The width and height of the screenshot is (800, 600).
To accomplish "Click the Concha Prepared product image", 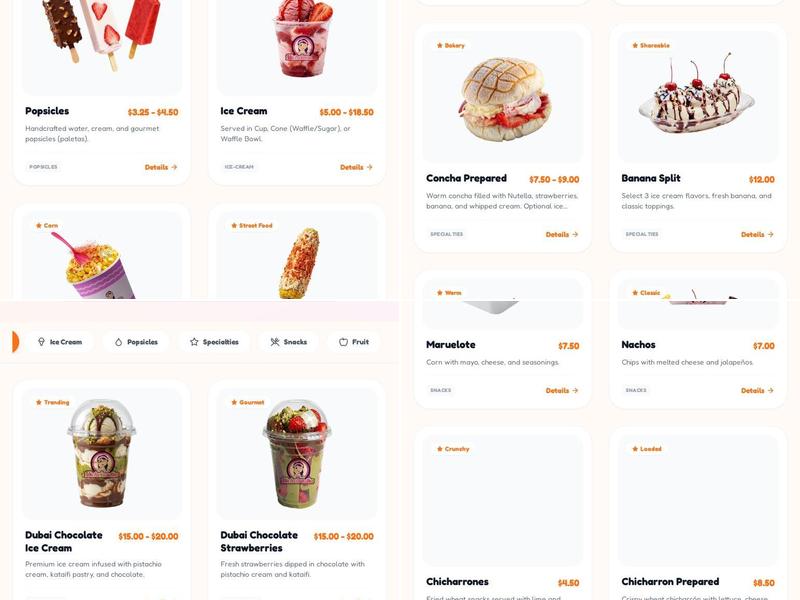I will tap(503, 97).
